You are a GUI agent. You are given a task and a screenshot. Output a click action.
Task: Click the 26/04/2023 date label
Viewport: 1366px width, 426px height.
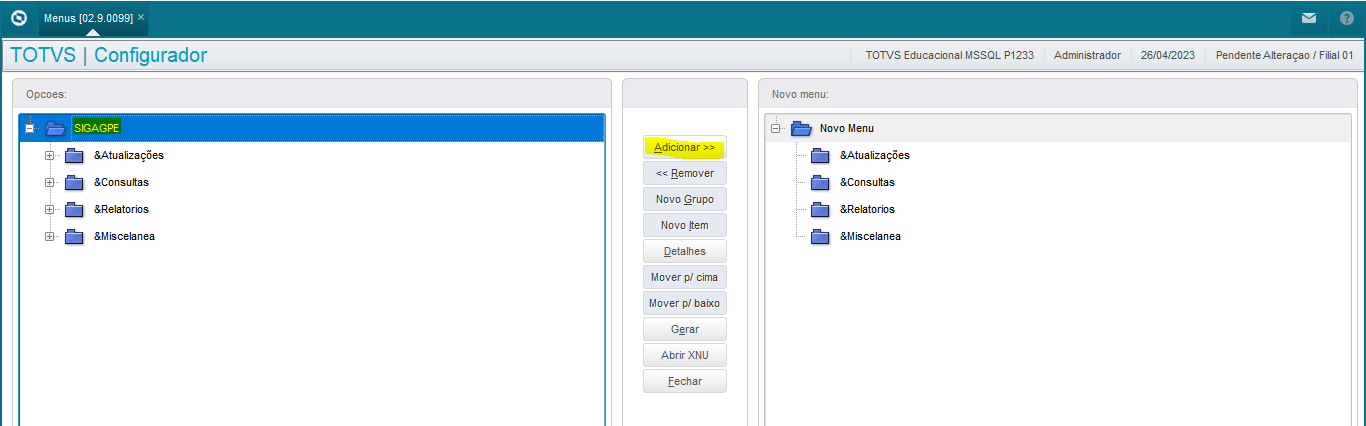point(1168,55)
